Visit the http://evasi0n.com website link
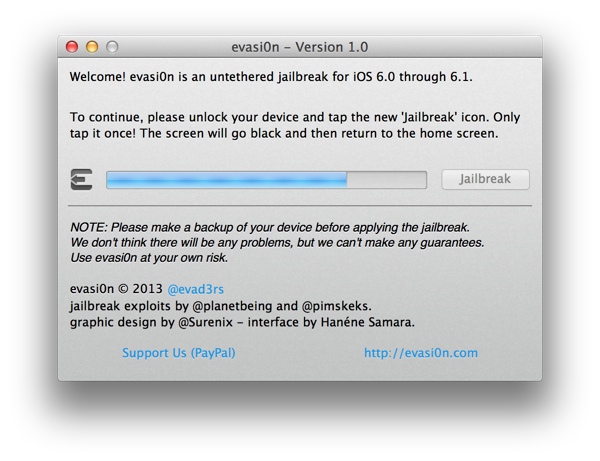Image resolution: width=600 pixels, height=461 pixels. coord(421,353)
